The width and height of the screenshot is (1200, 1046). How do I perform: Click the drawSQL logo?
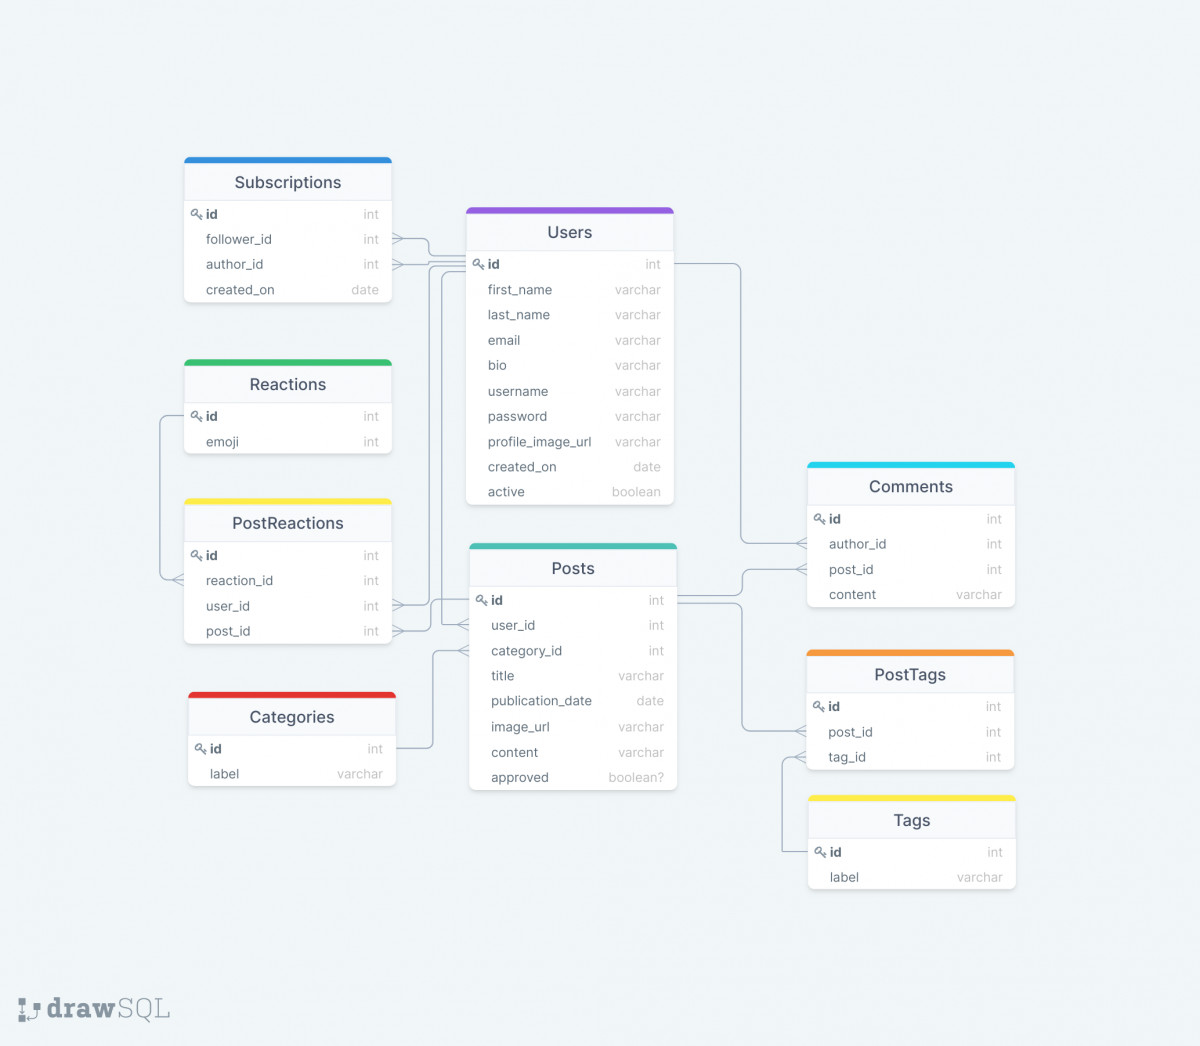pos(94,1008)
